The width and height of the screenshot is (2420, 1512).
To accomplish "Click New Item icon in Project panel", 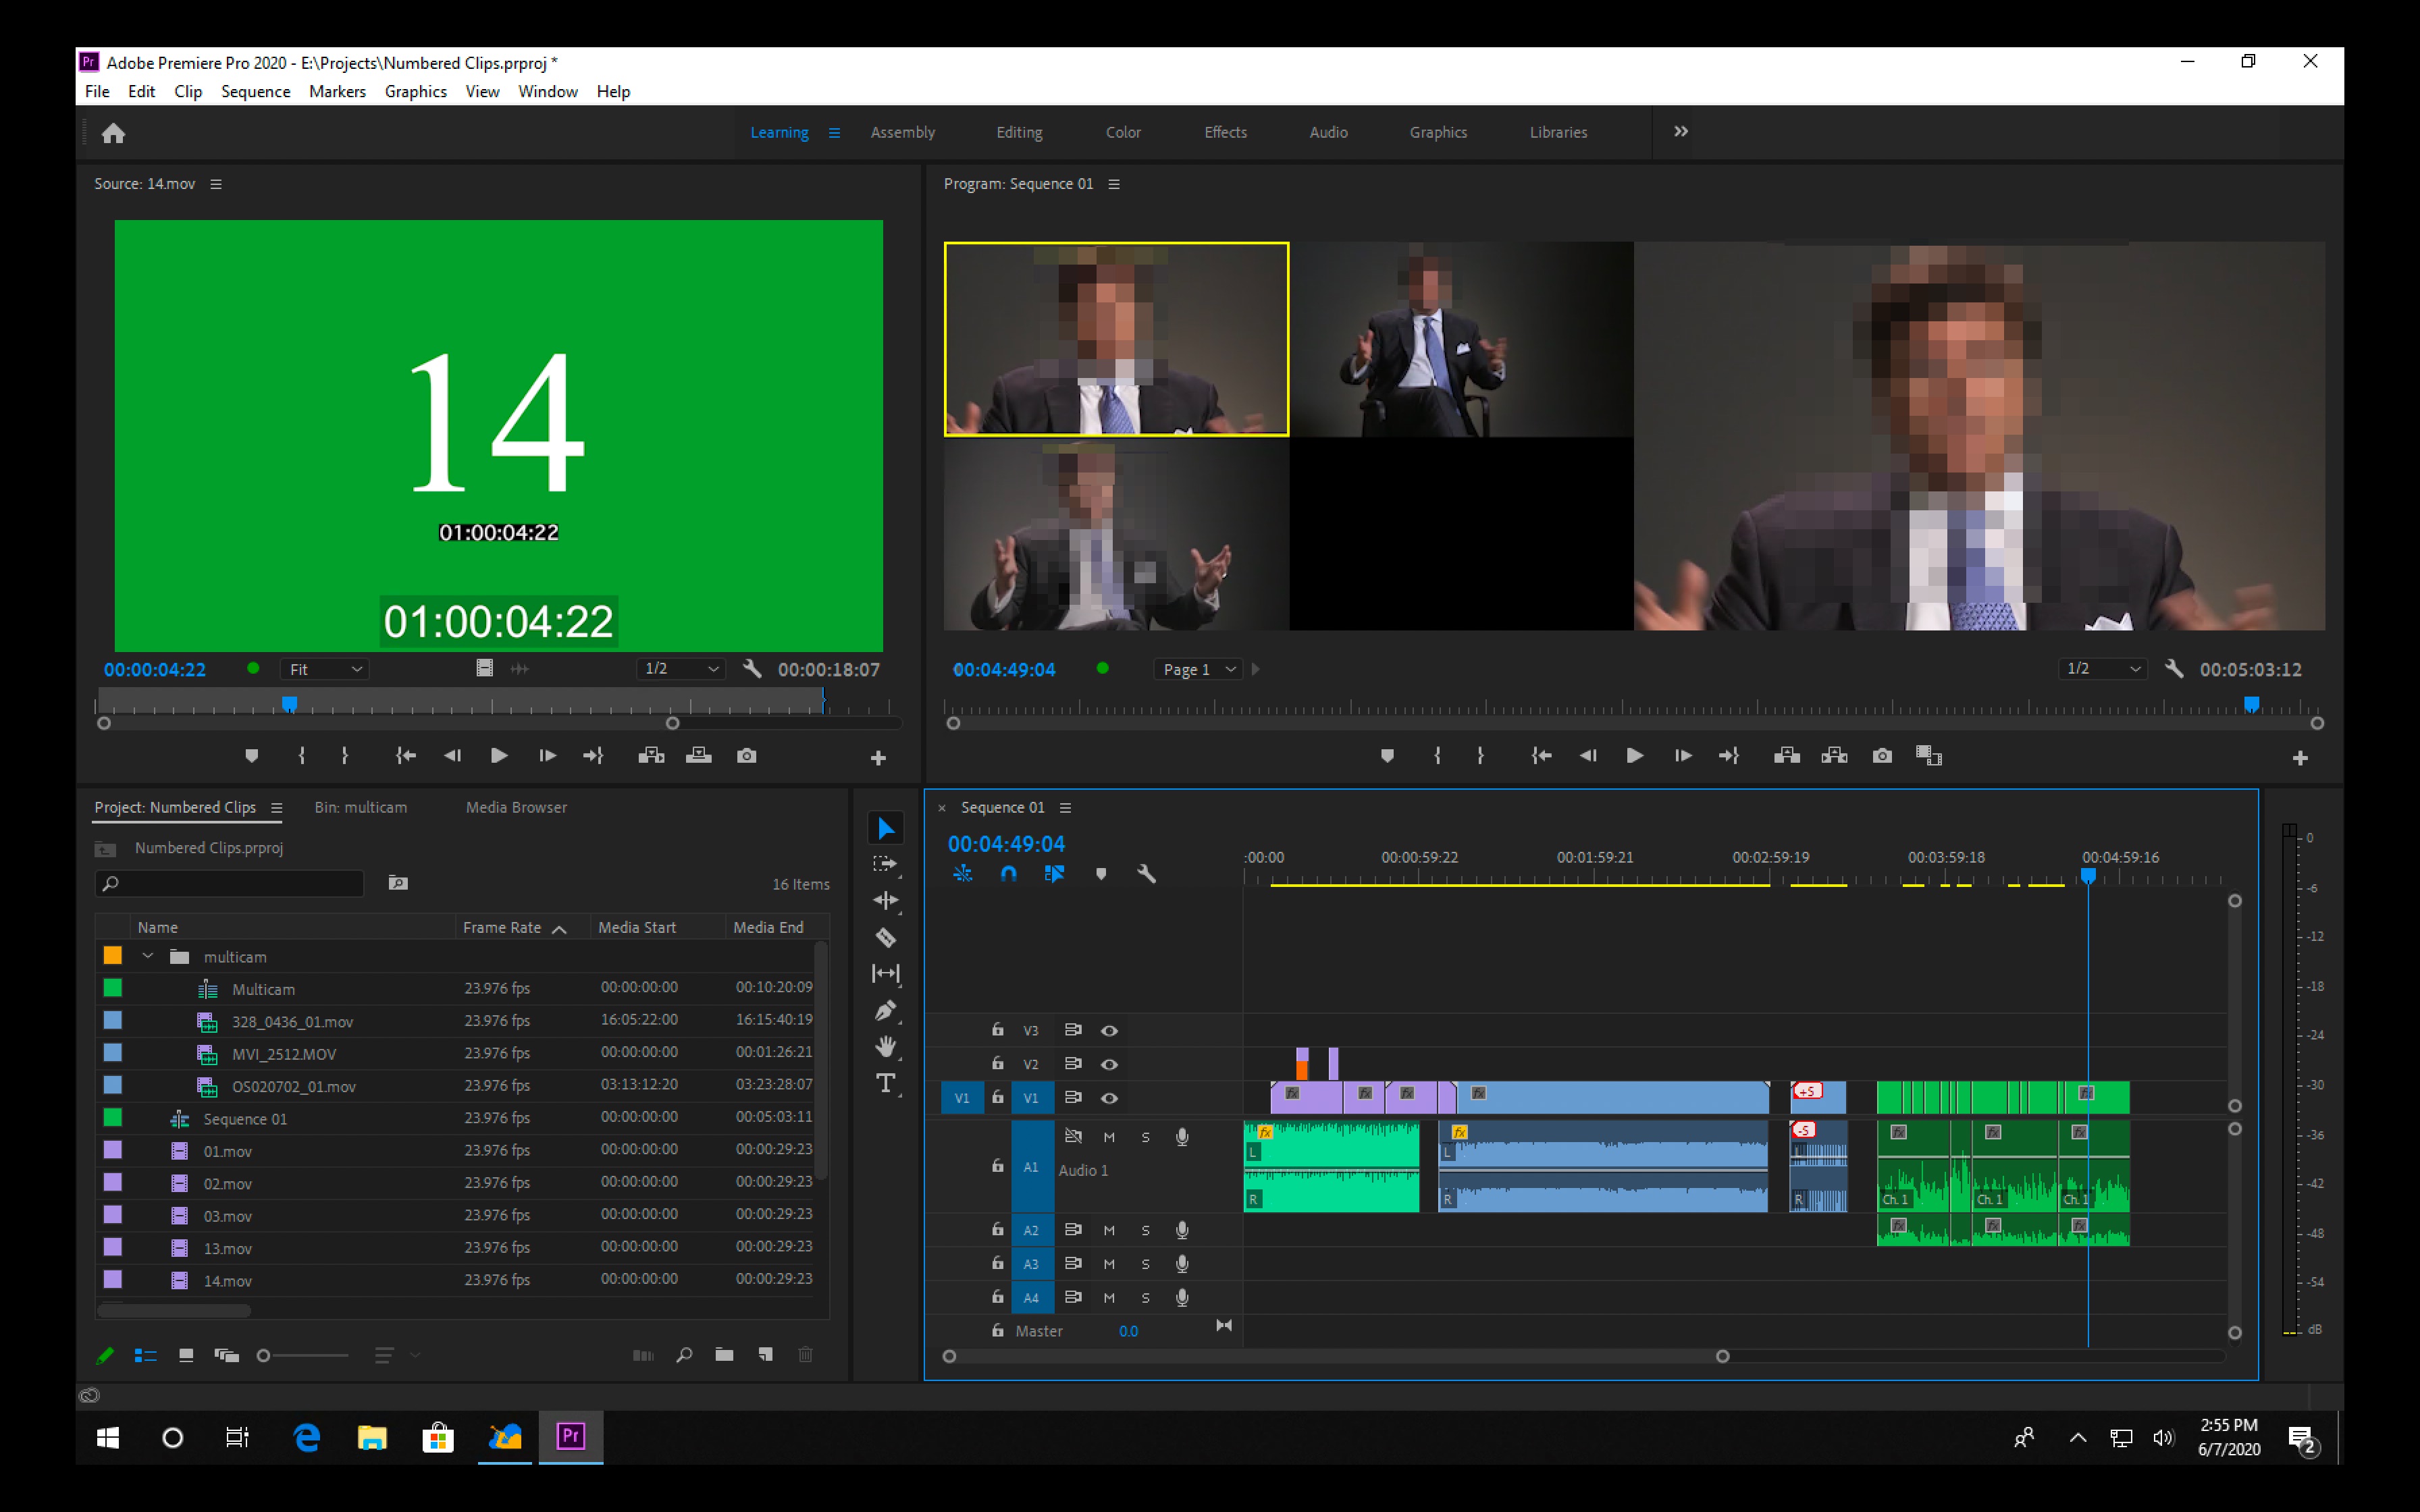I will [765, 1355].
